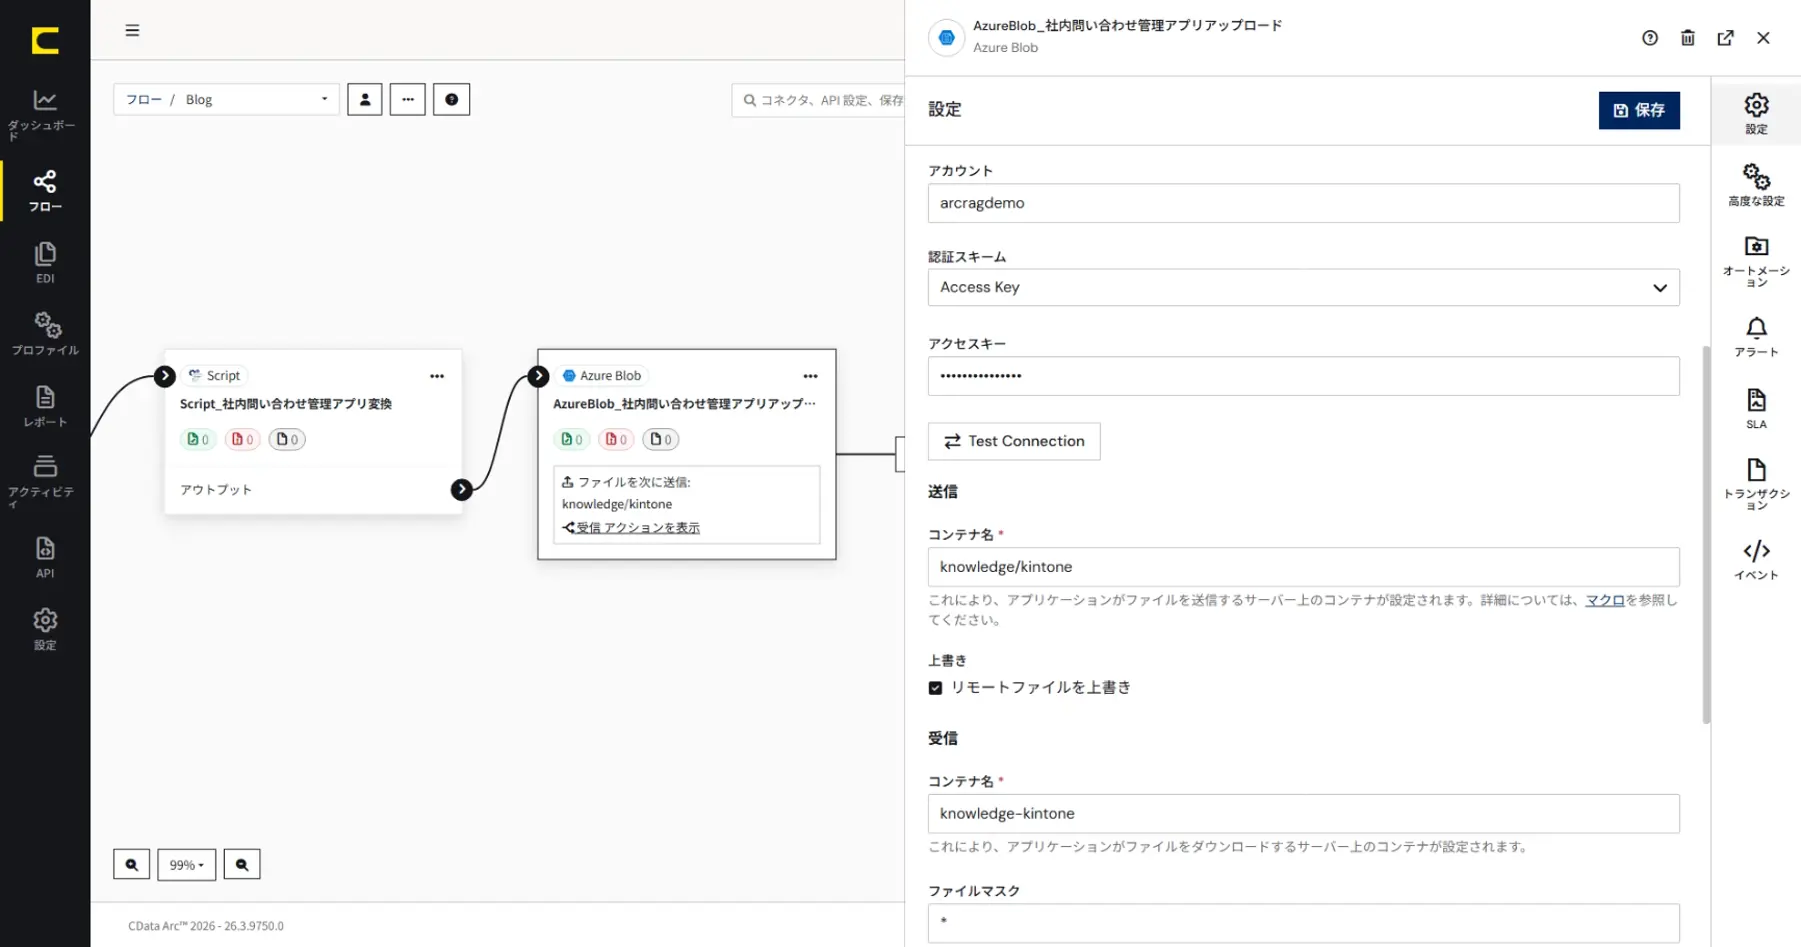
Task: Open the Azure Blob connector's three-dot menu
Action: (811, 376)
